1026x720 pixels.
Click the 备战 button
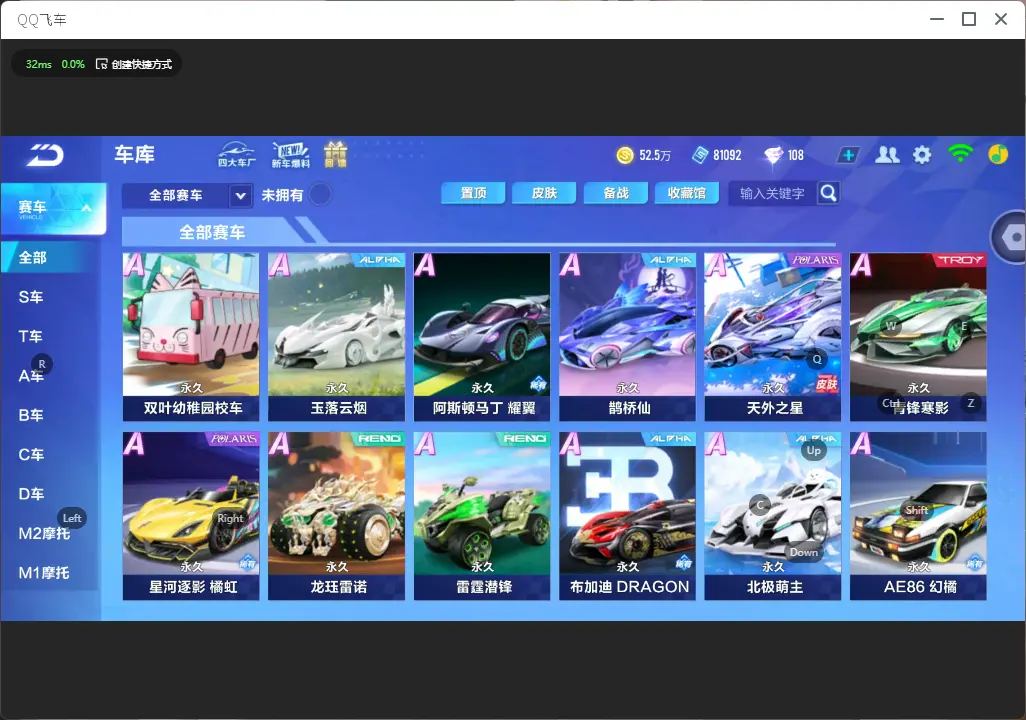[x=616, y=193]
